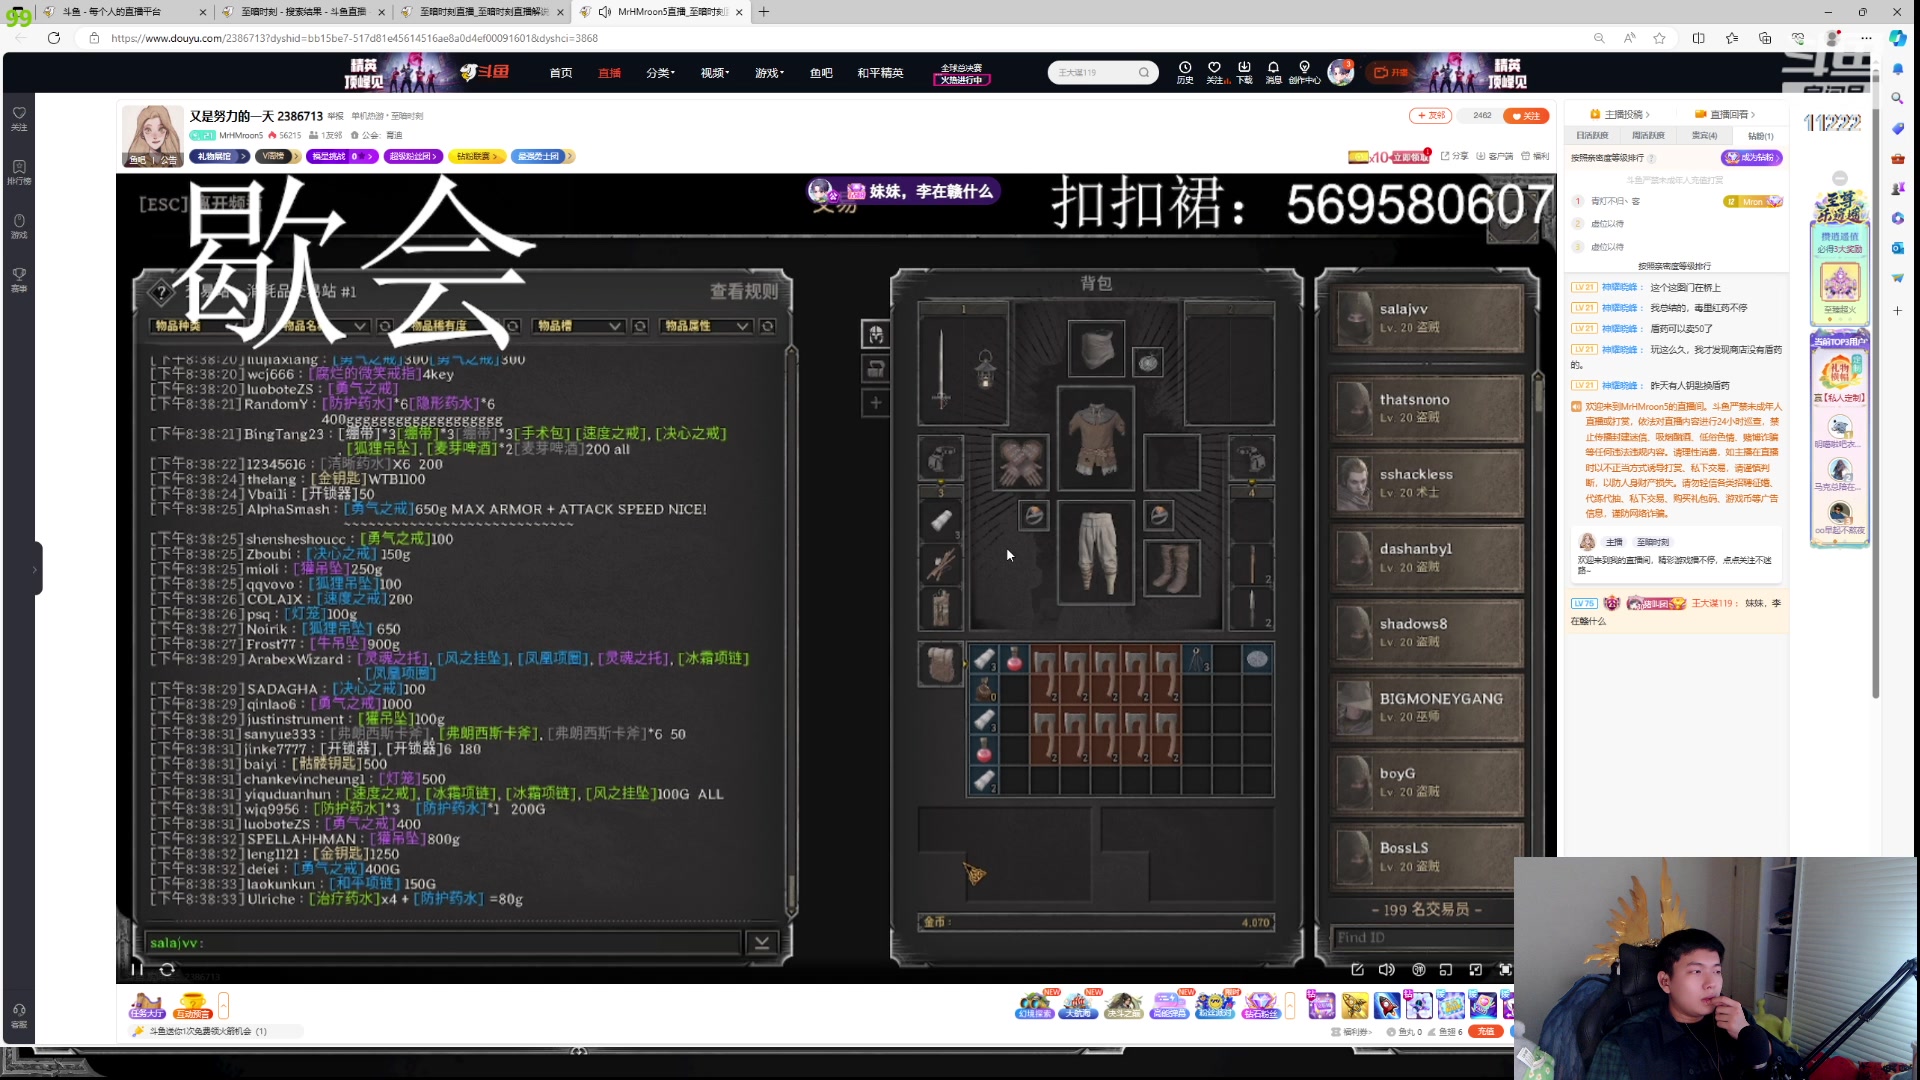1920x1080 pixels.
Task: Open 鱼吧 in Douyu navigation
Action: click(x=821, y=73)
